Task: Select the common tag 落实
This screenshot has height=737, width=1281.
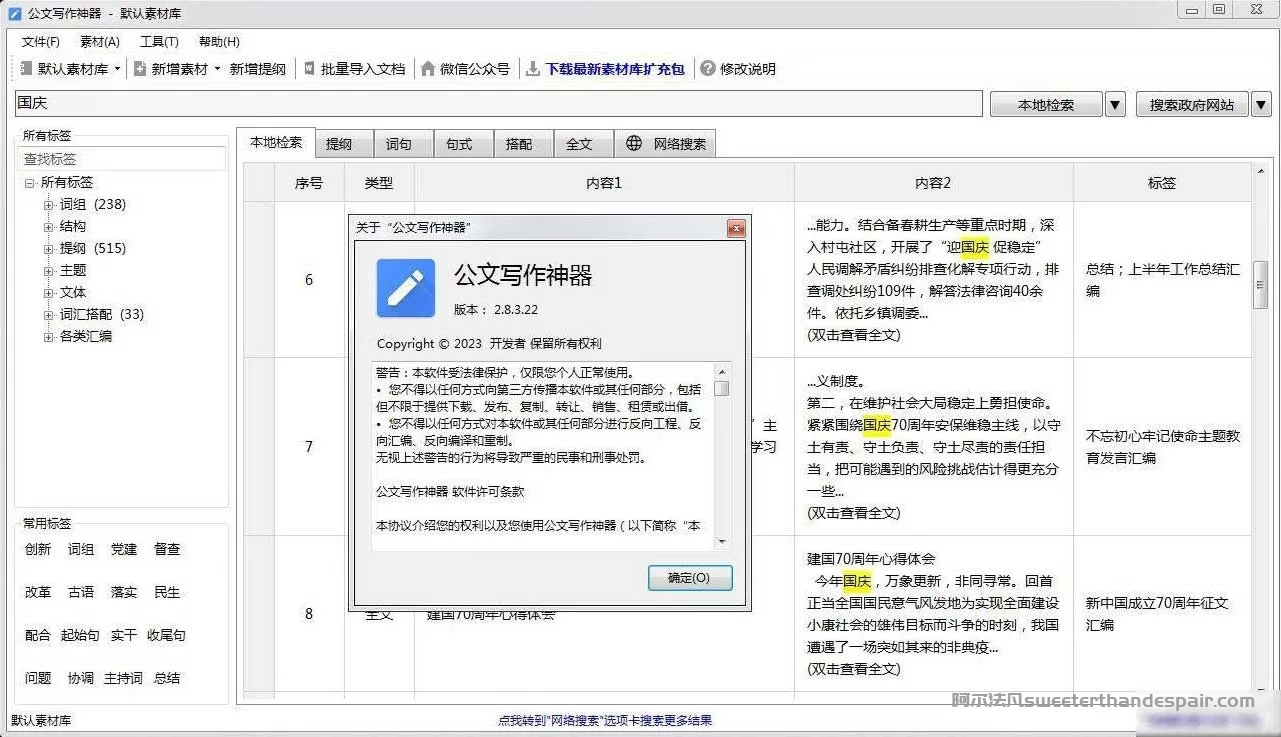Action: coord(124,592)
